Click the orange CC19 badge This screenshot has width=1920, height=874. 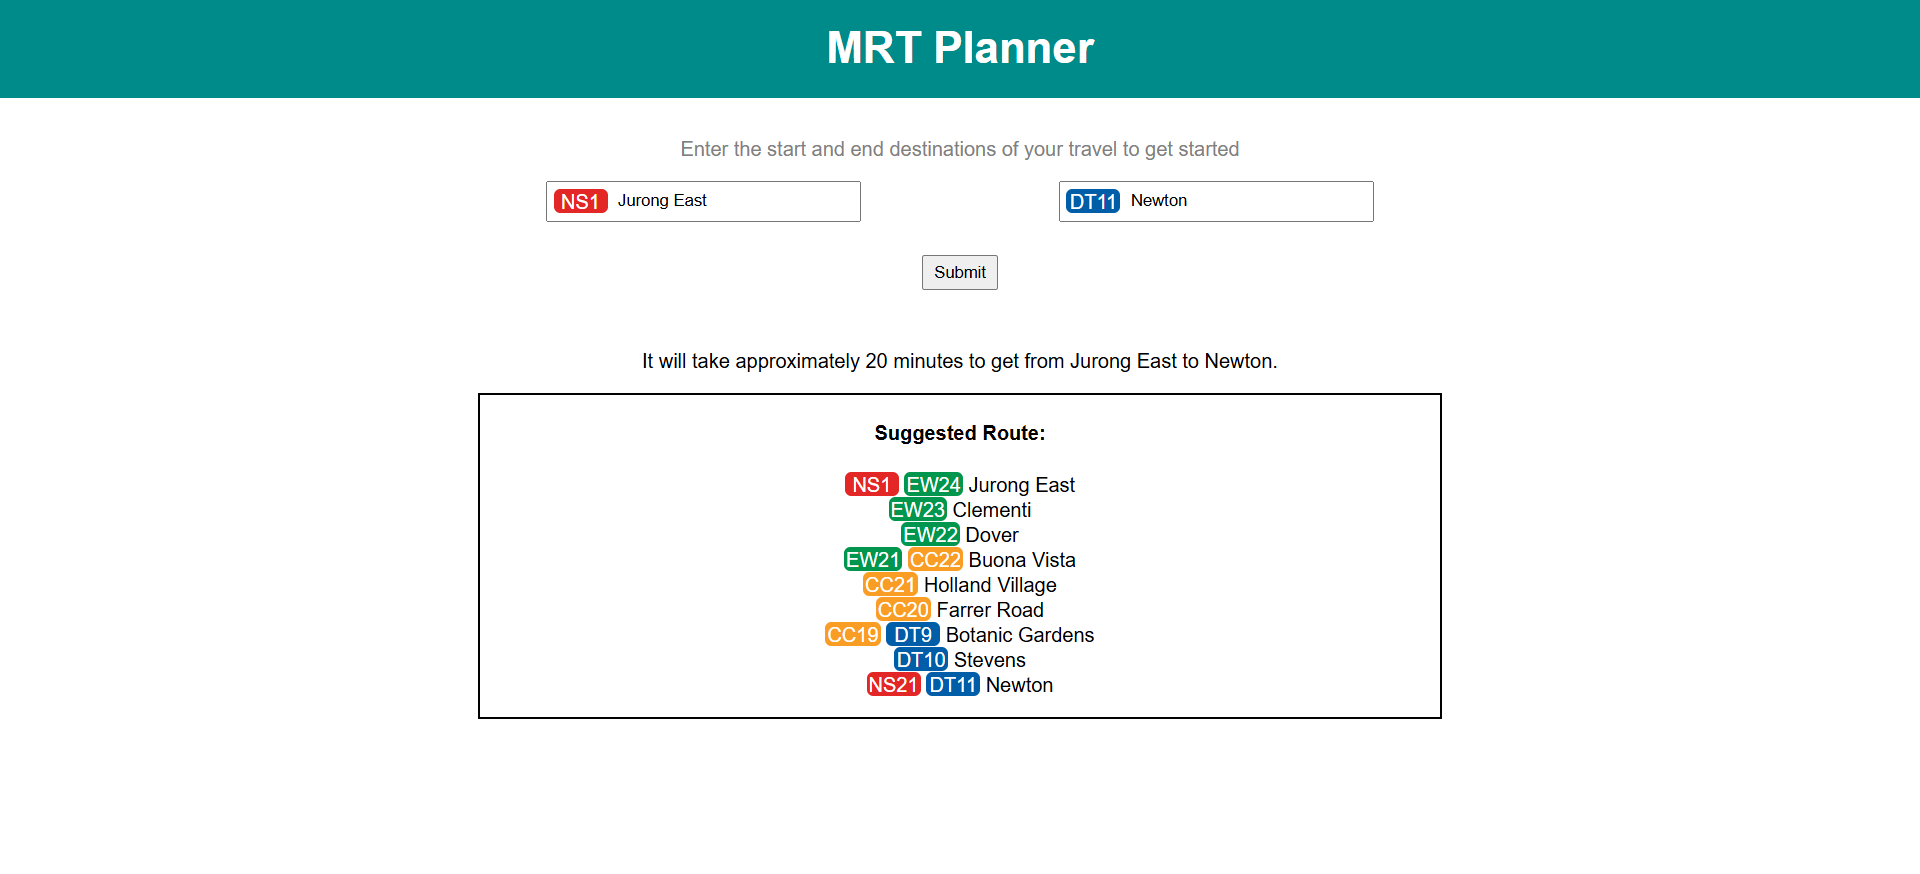click(x=852, y=635)
